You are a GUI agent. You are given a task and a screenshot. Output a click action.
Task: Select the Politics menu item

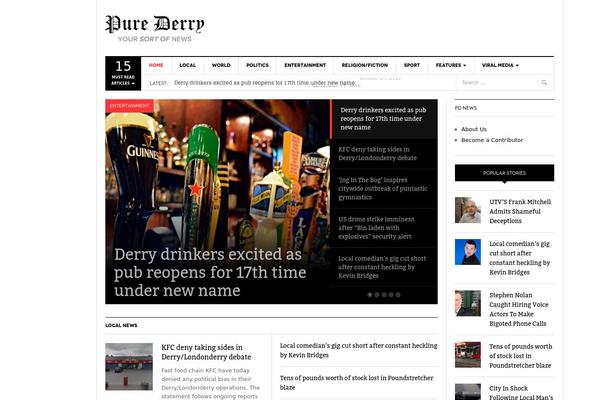click(258, 65)
